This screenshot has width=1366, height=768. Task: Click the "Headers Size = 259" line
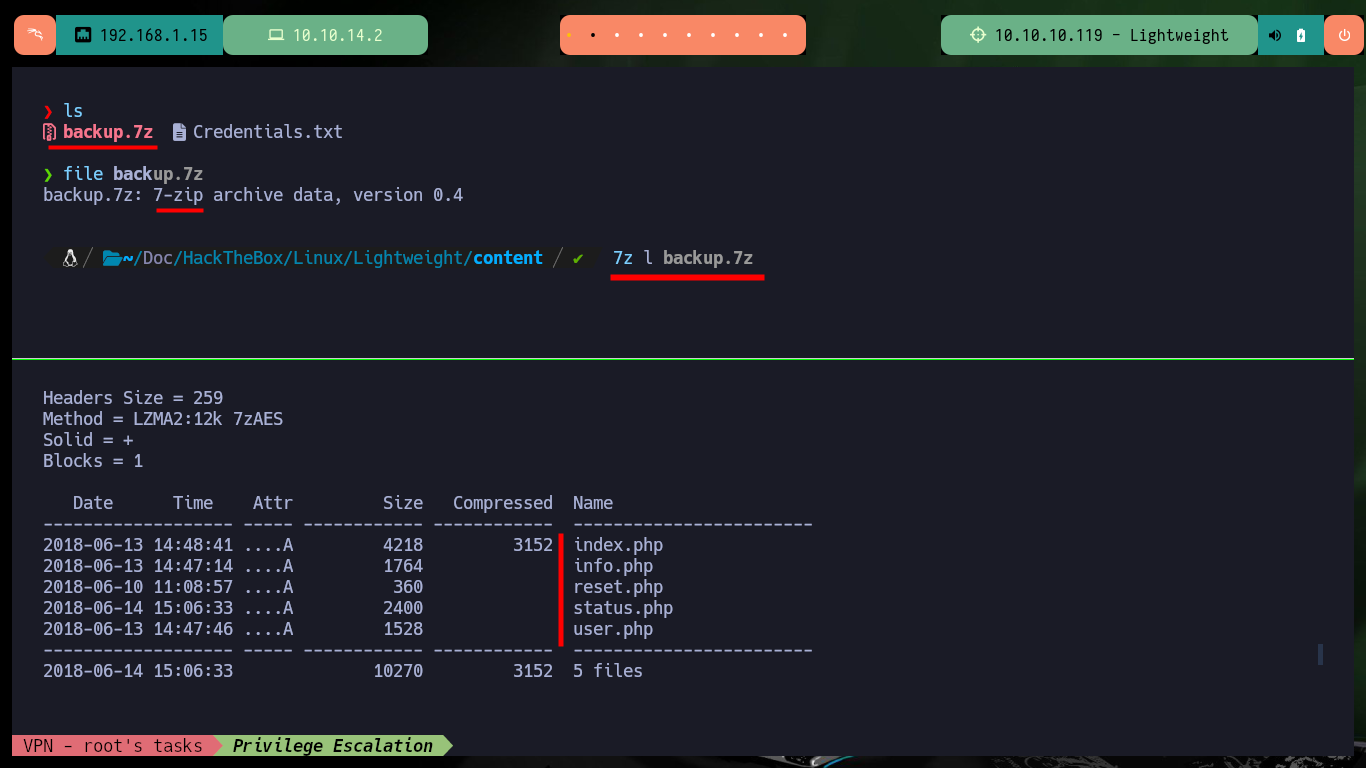coord(133,398)
